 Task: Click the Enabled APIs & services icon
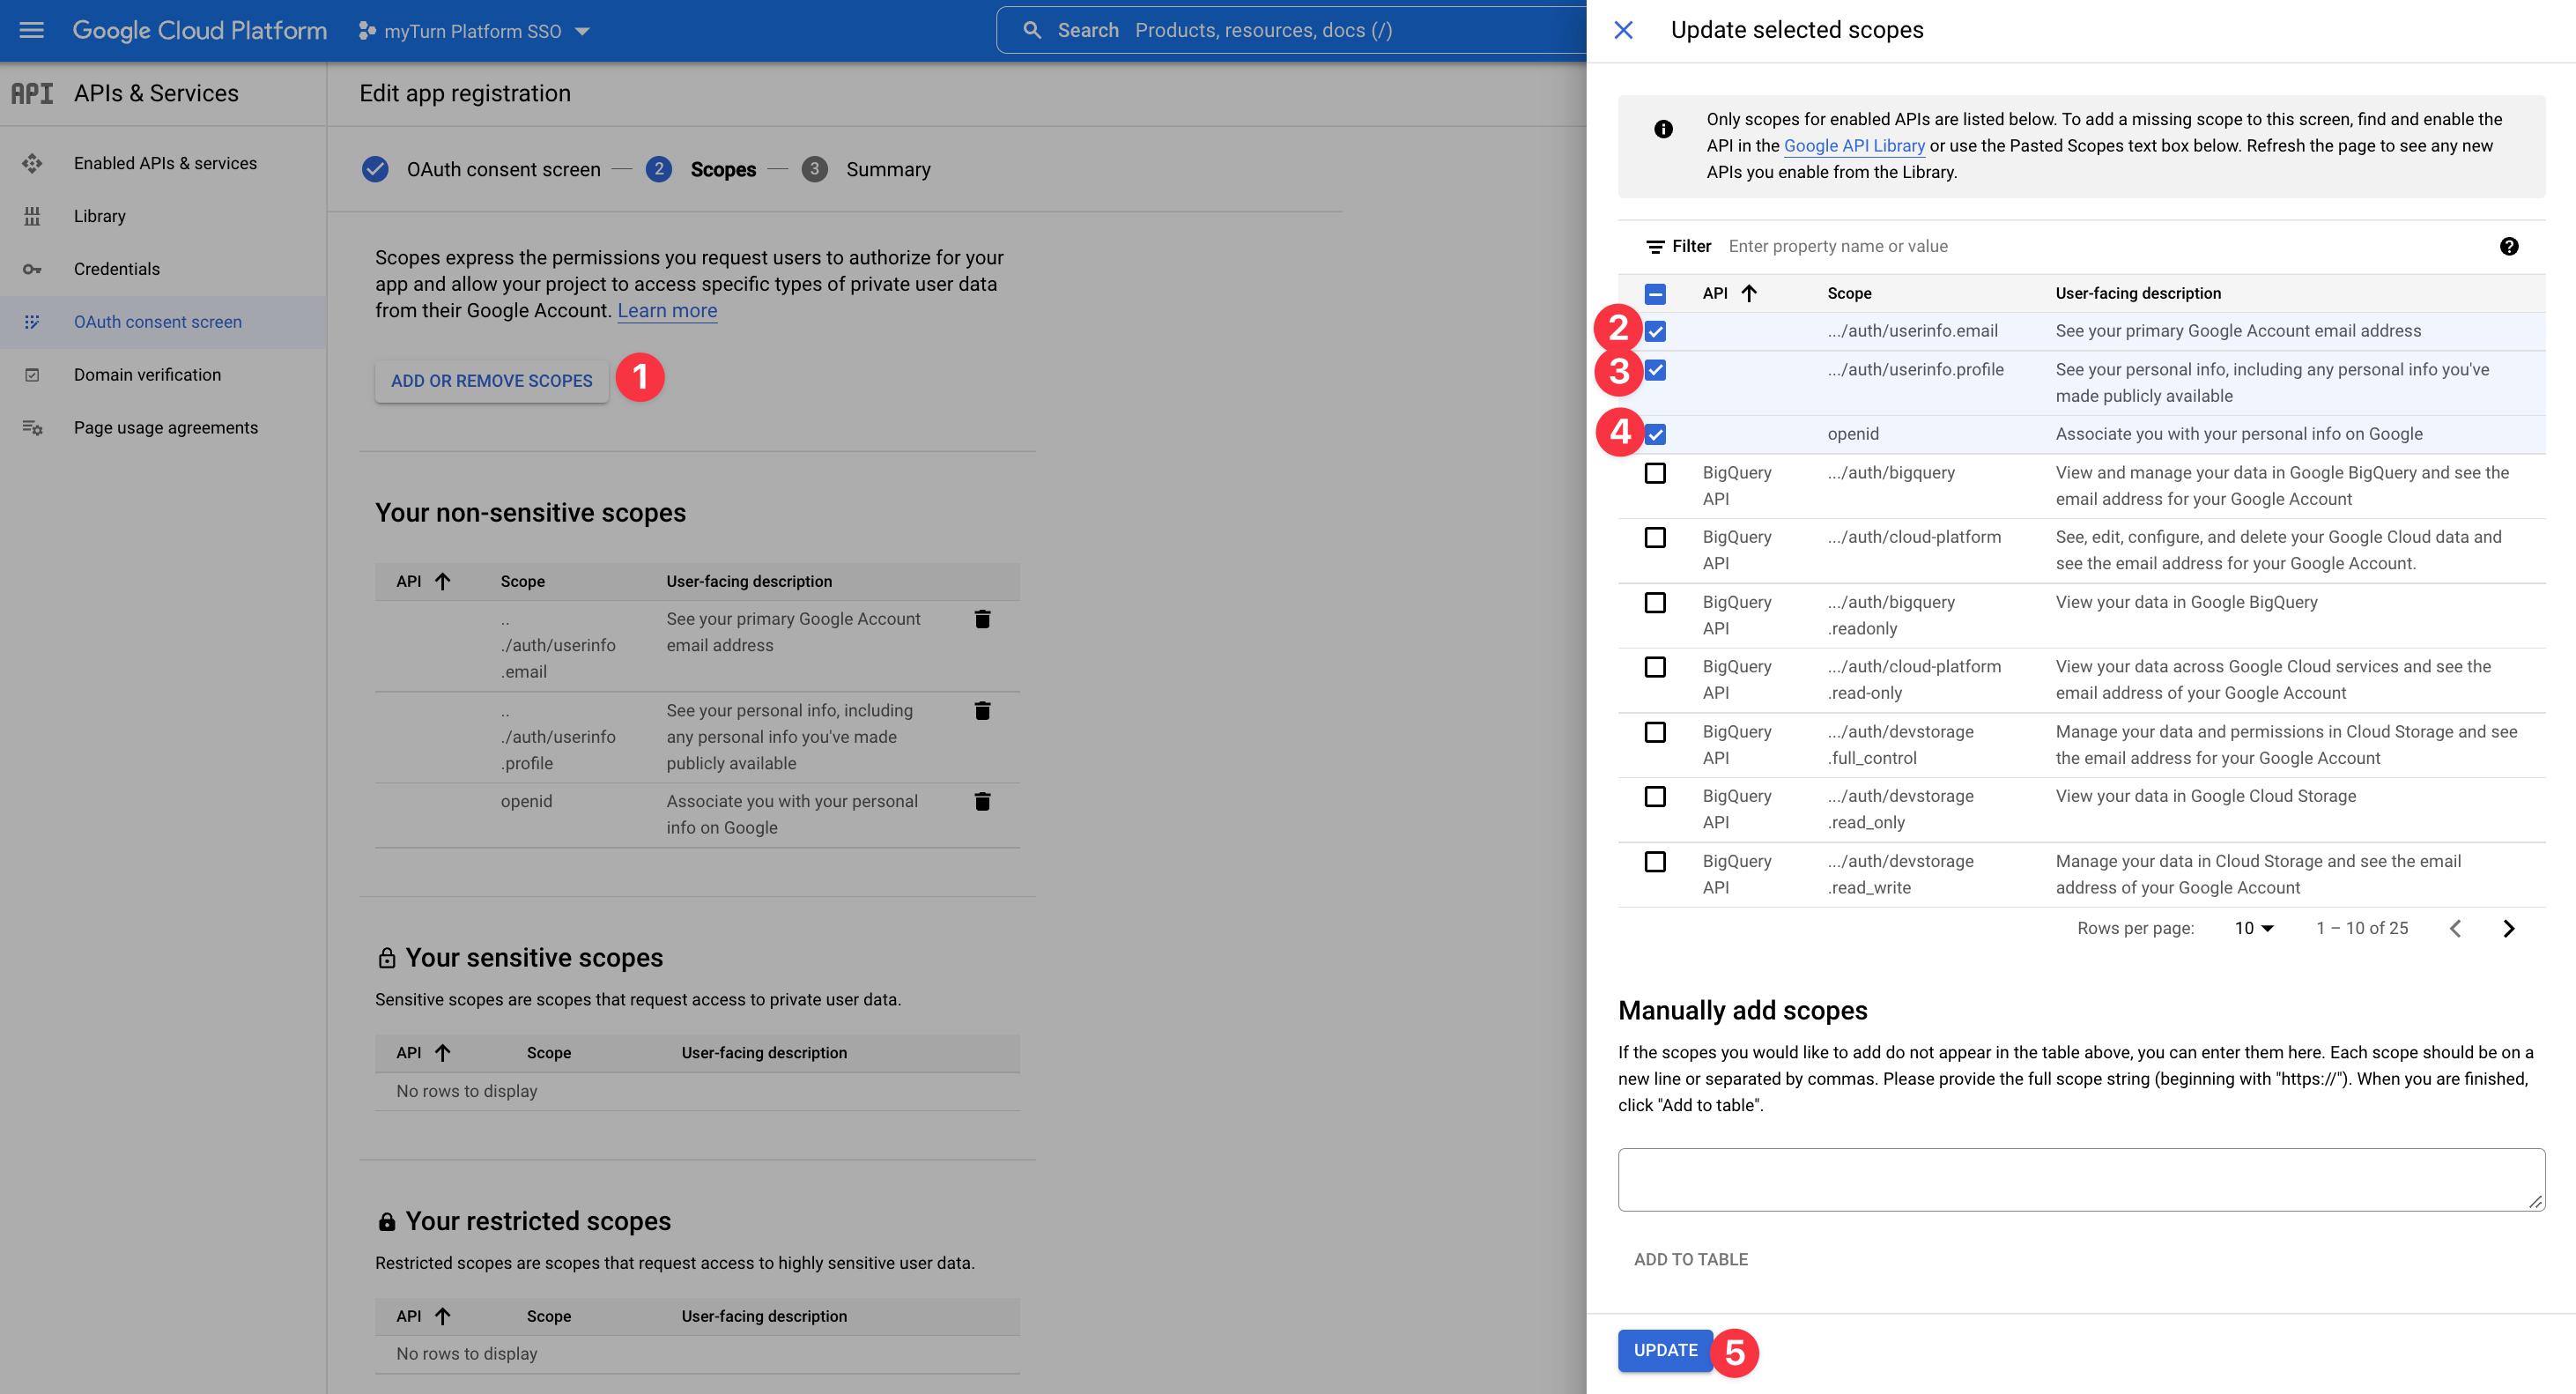point(32,163)
